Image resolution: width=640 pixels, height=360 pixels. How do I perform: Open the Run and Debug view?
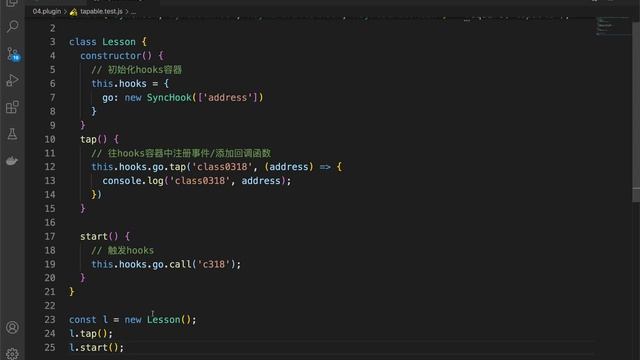point(12,80)
